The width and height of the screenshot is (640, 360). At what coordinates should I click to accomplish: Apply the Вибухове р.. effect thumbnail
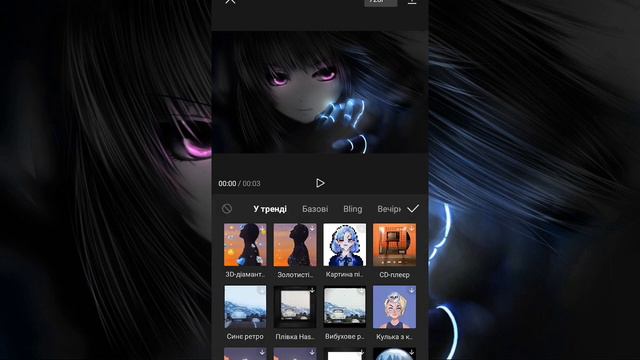coord(344,307)
